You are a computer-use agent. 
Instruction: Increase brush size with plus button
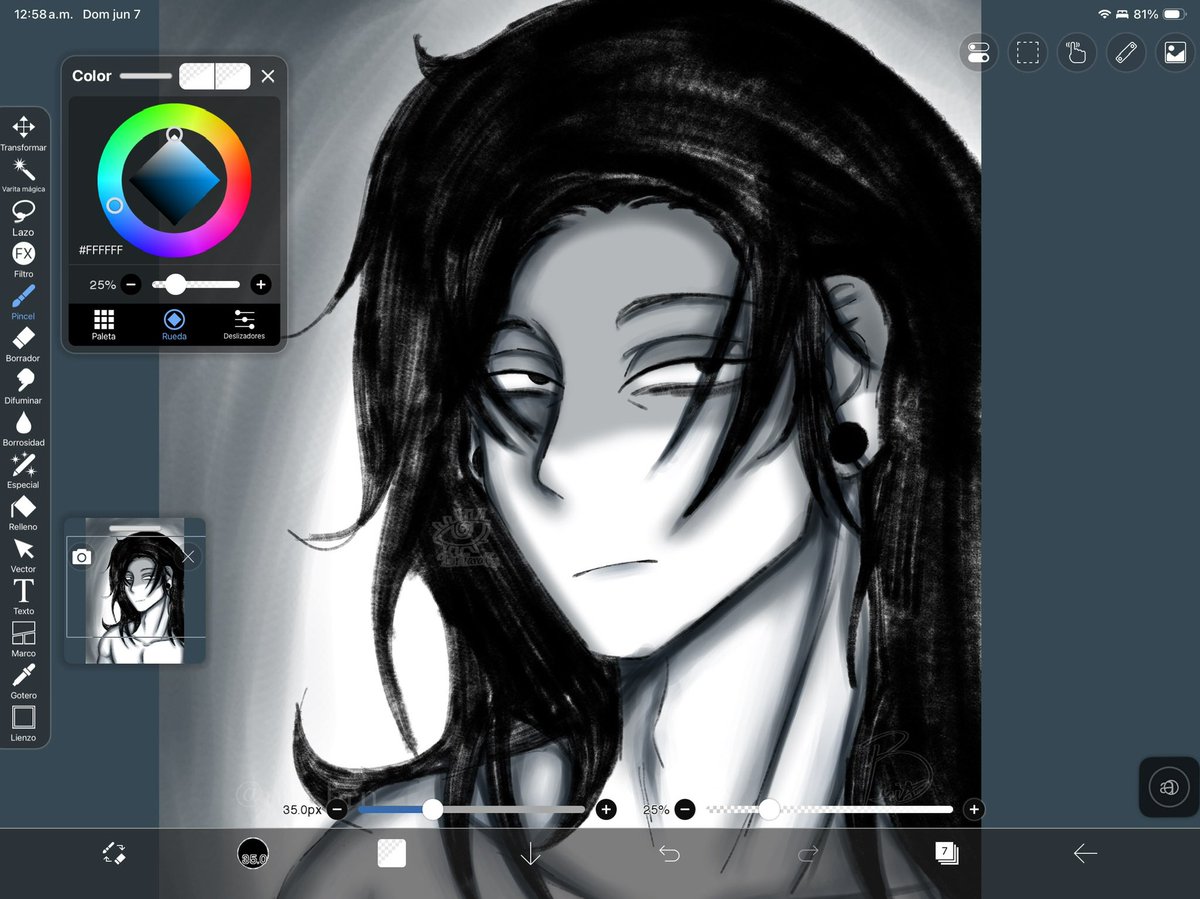click(606, 809)
